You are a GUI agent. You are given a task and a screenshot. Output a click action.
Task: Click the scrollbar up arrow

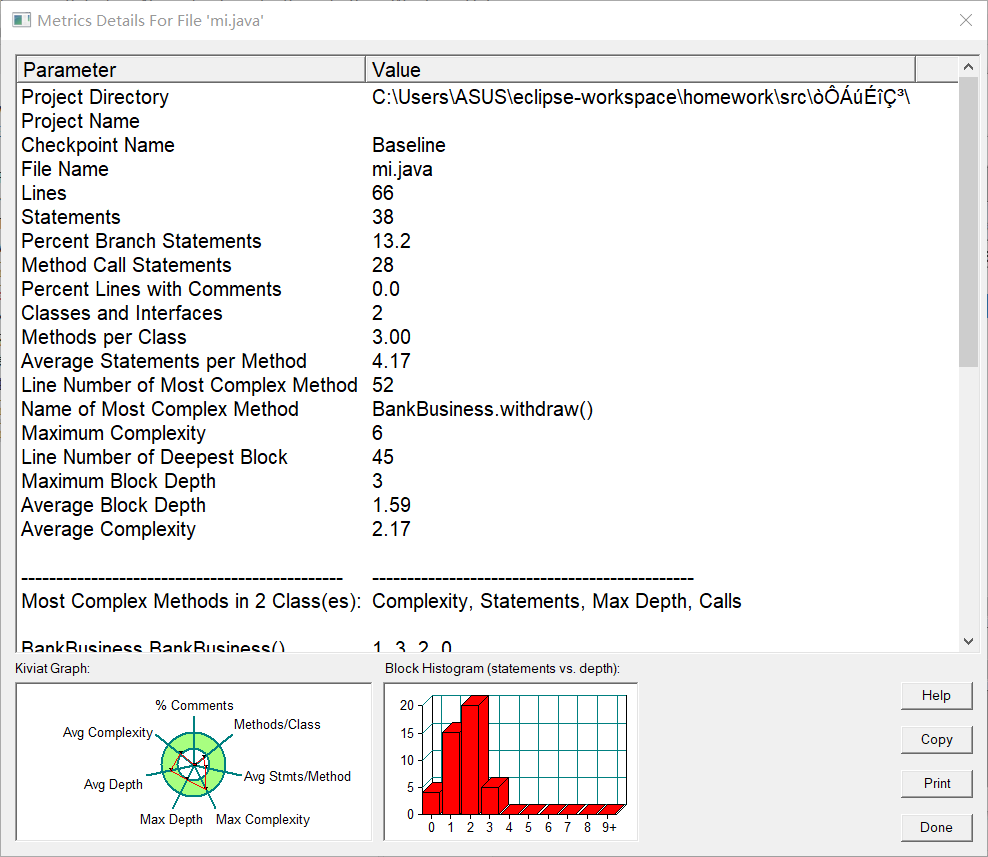[968, 67]
